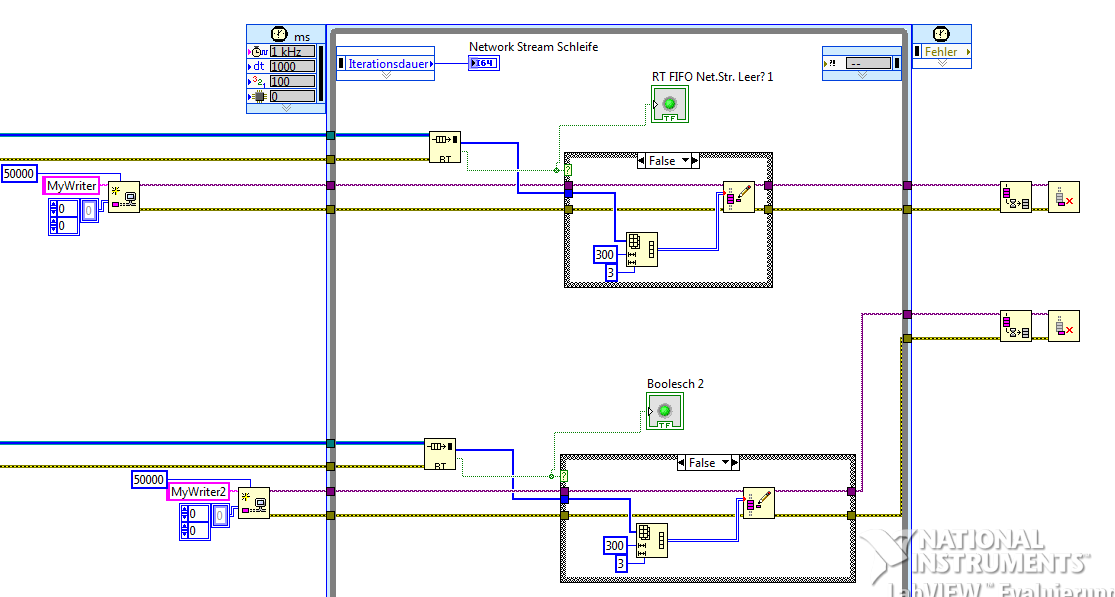Click the 300 constant in lower case structure
This screenshot has width=1115, height=597.
(x=615, y=546)
